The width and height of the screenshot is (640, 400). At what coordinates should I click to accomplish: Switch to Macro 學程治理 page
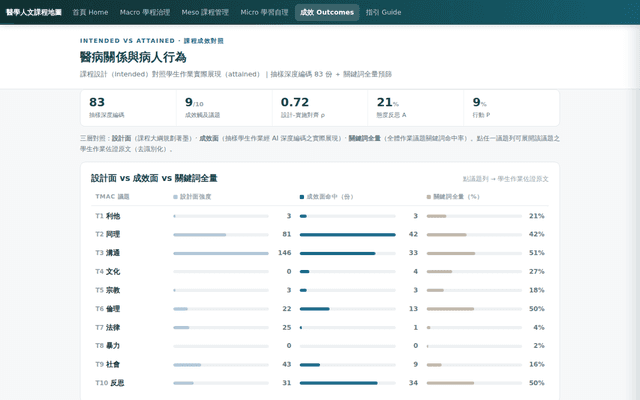[145, 12]
